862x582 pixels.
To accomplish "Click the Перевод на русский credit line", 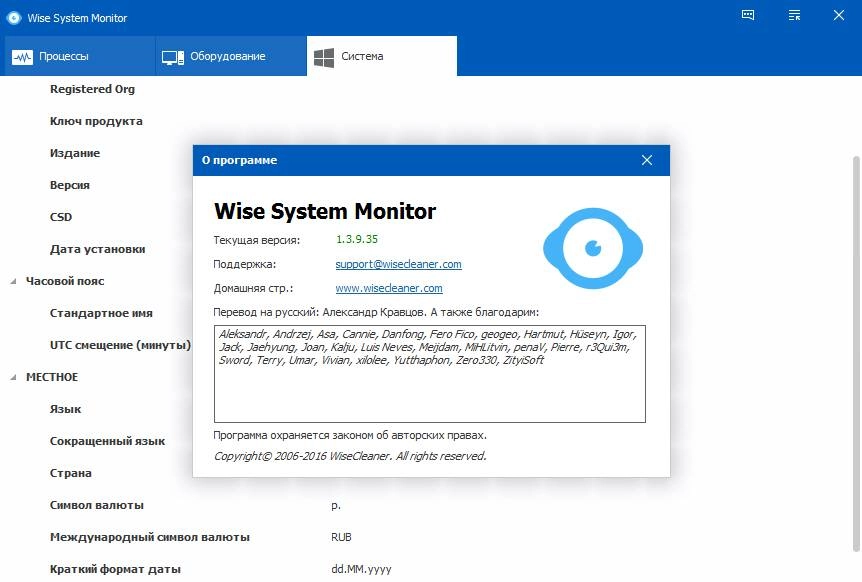I will coord(376,312).
